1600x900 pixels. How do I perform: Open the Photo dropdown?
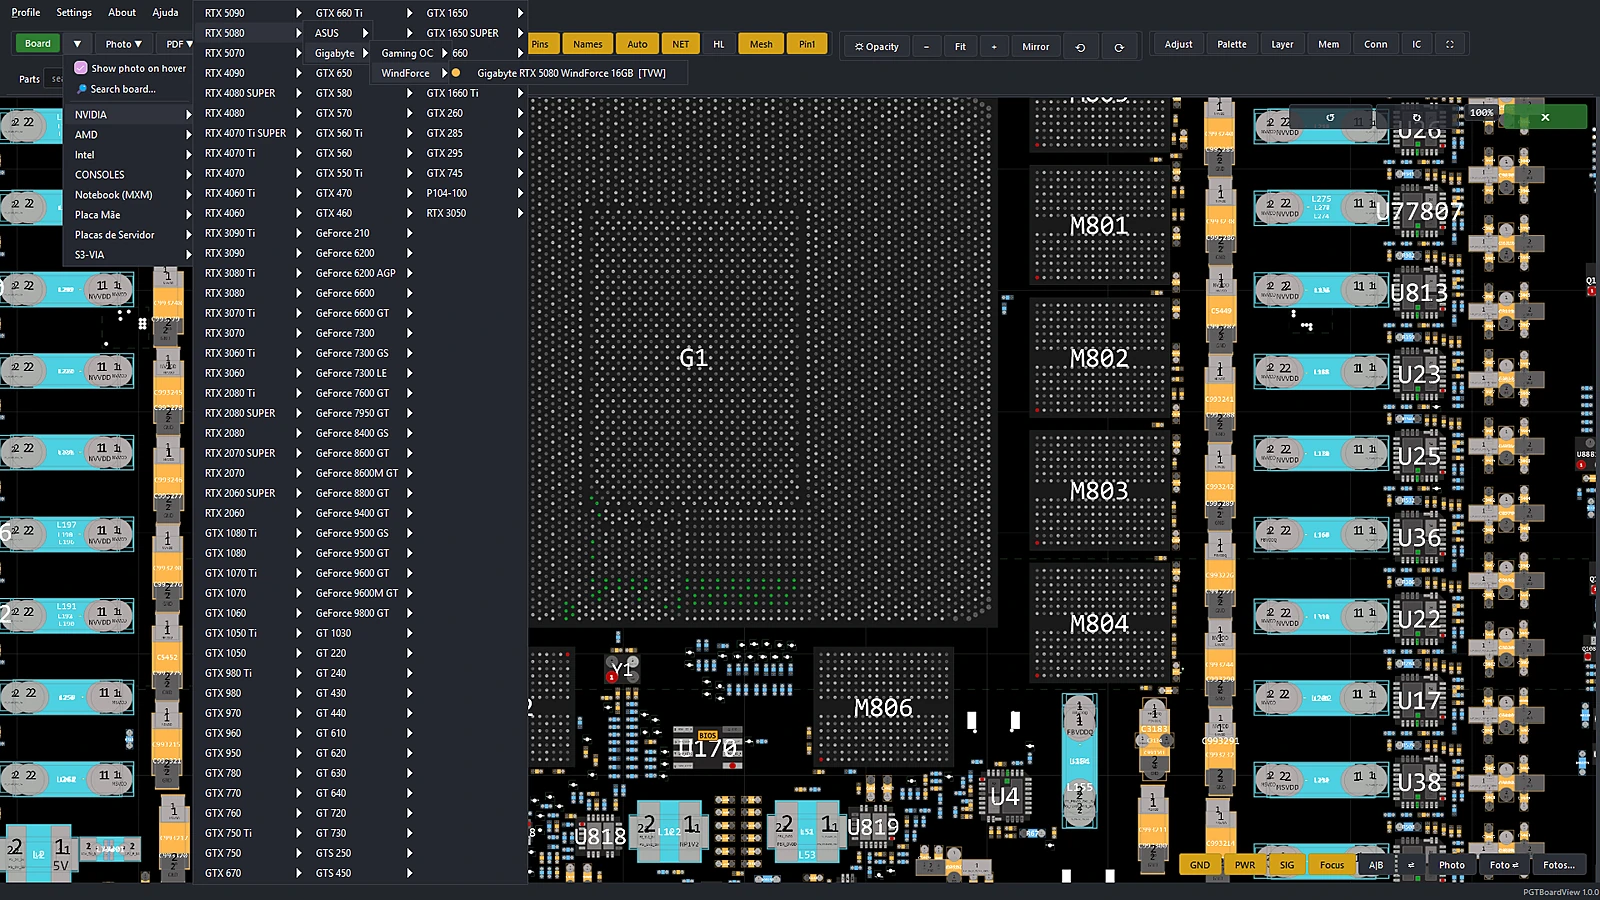(x=124, y=44)
